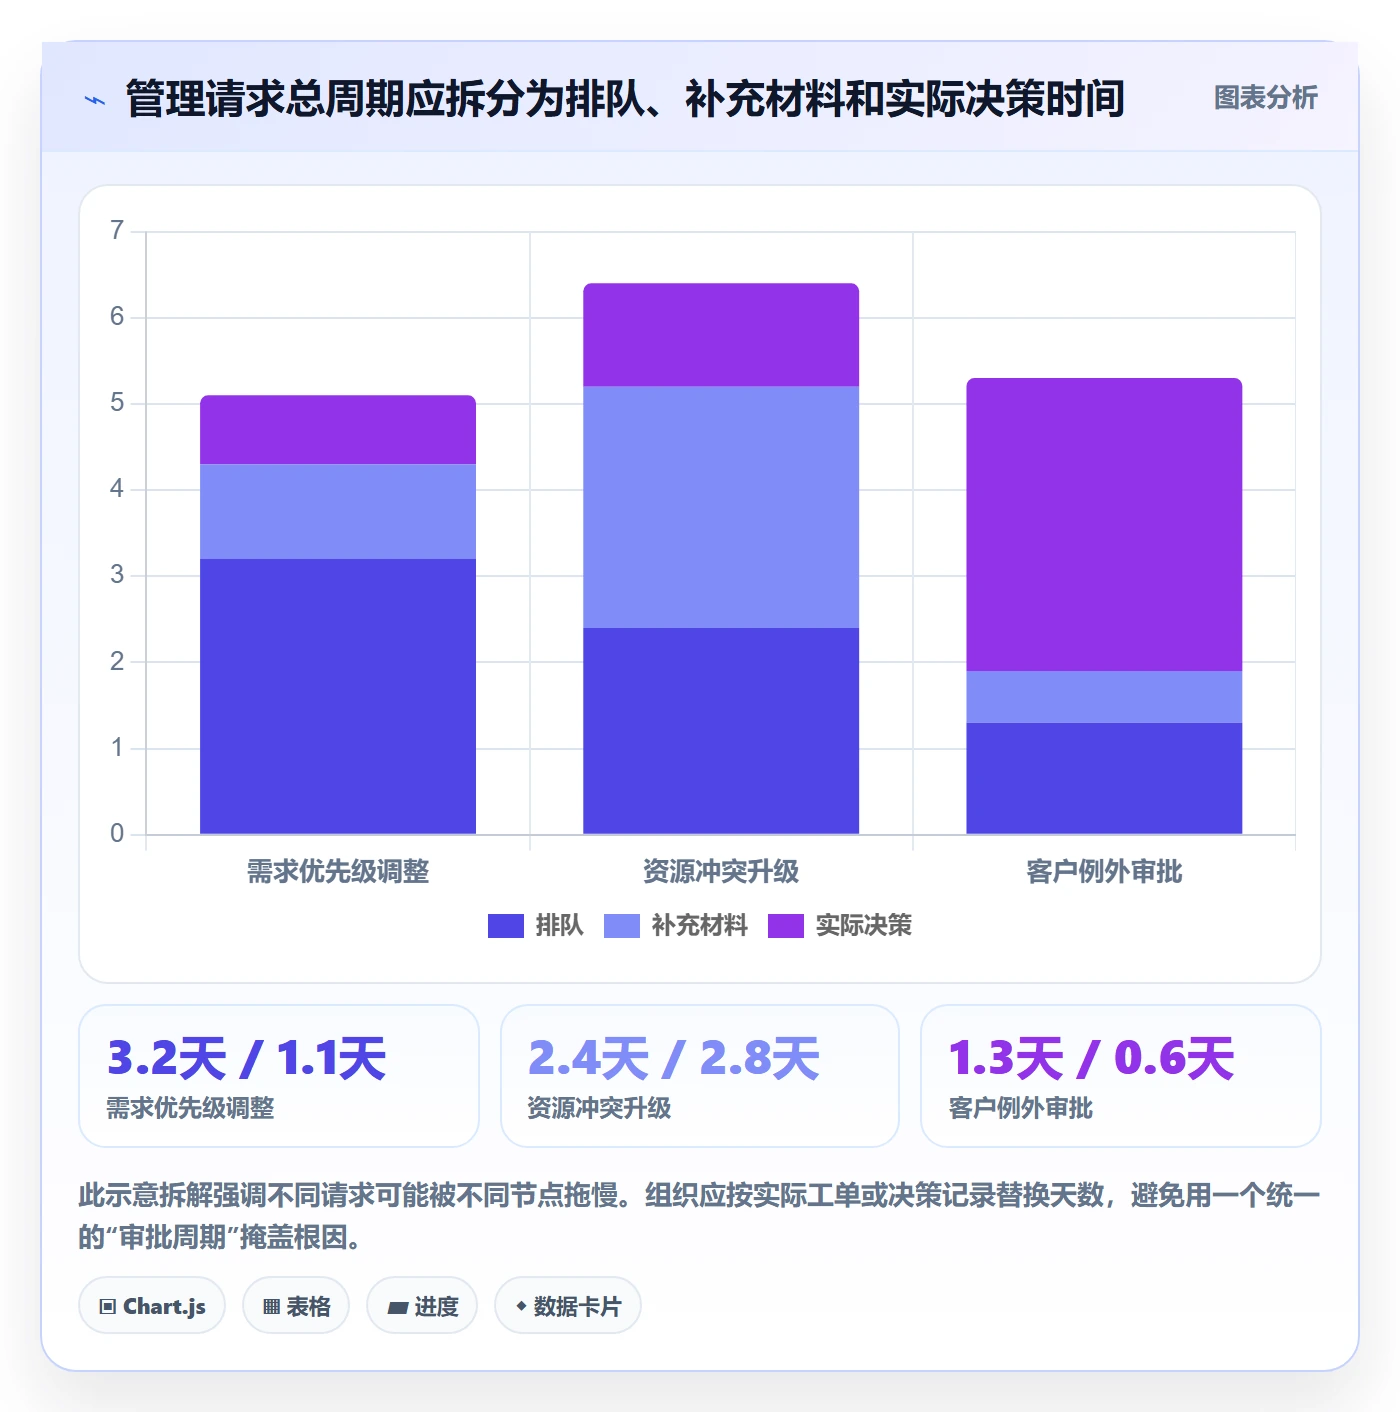Click the 3.2天 / 1.1天 data card
Viewport: 1400px width, 1412px height.
coord(279,1076)
